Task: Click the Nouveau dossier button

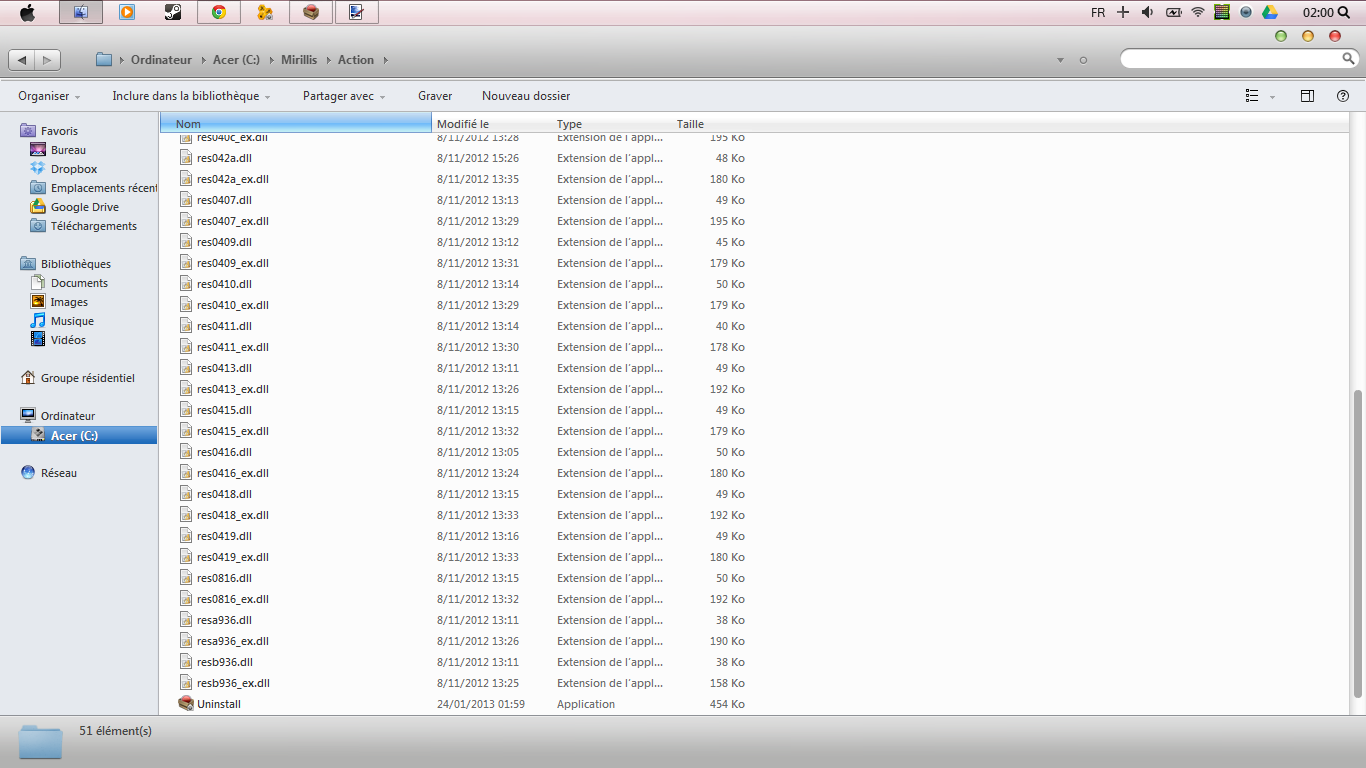Action: pos(526,96)
